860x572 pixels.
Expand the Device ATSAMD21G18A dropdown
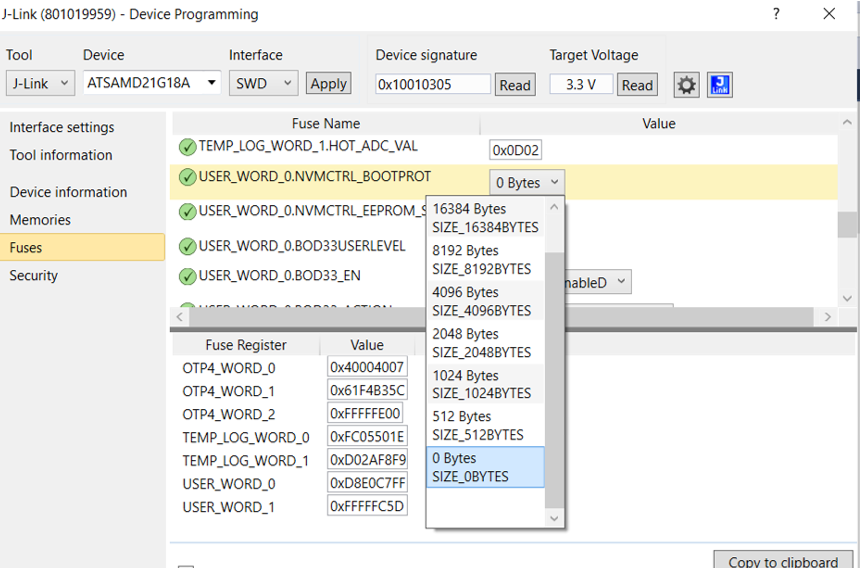pyautogui.click(x=152, y=84)
